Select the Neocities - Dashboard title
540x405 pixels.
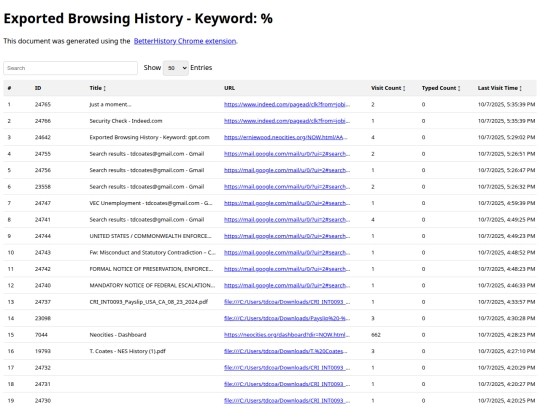(118, 335)
